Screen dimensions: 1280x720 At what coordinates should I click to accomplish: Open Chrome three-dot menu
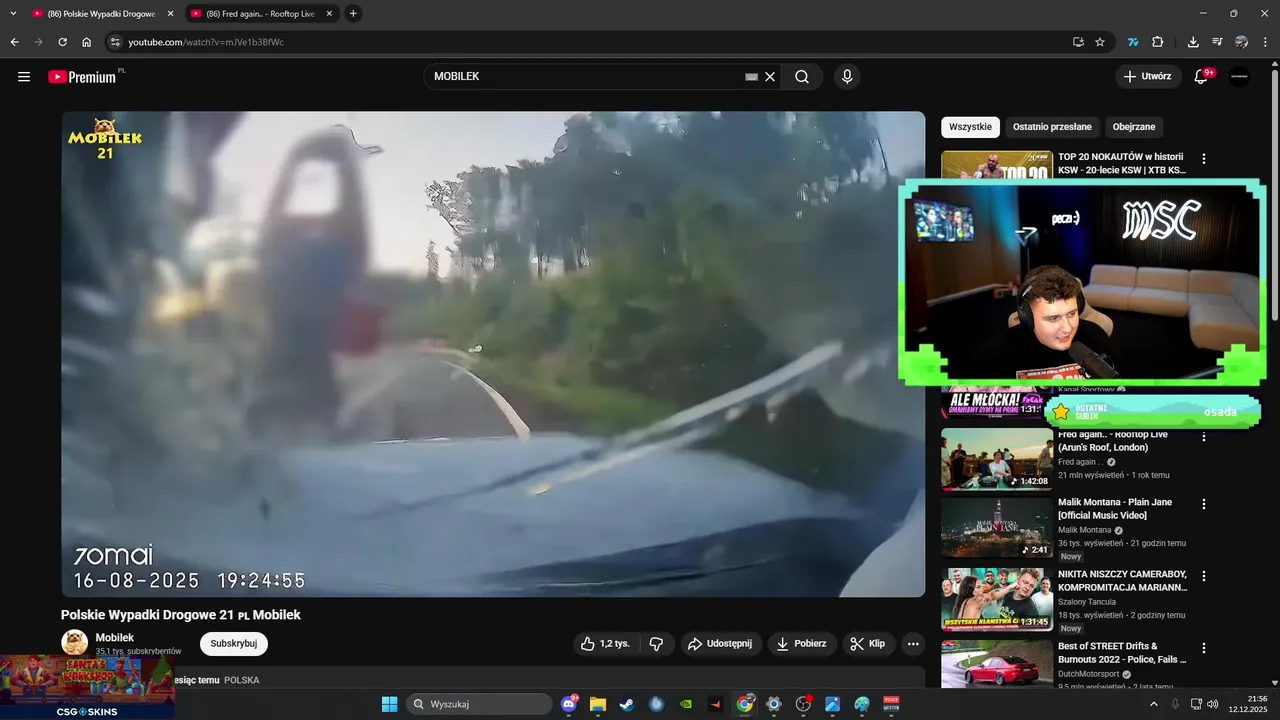tap(1265, 42)
